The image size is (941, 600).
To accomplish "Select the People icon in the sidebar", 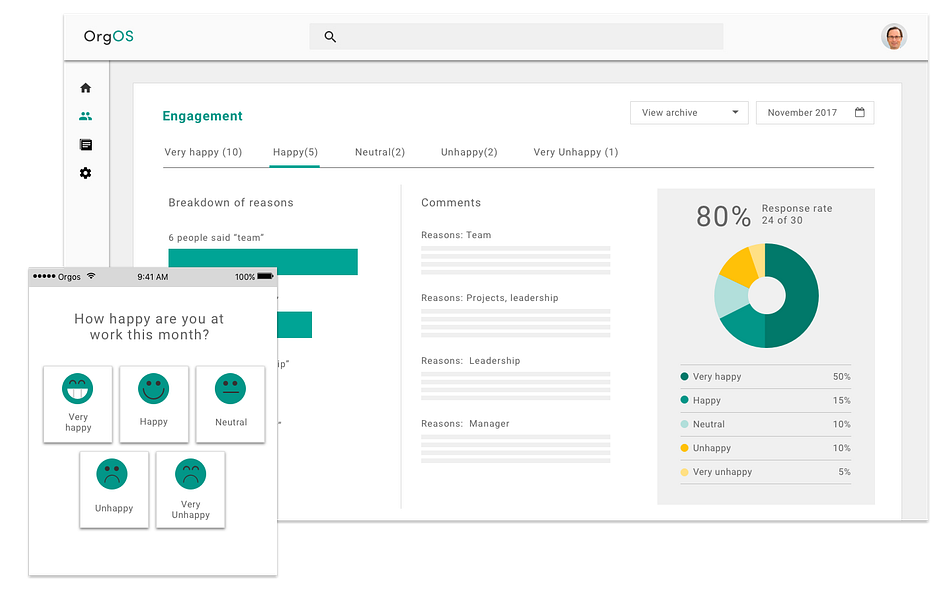I will coord(86,116).
